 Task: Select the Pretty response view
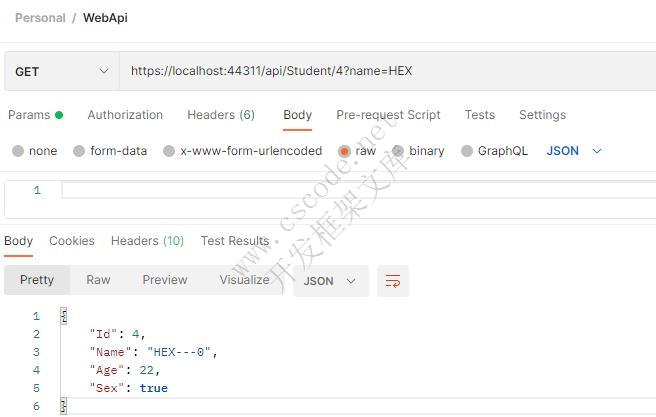coord(37,280)
